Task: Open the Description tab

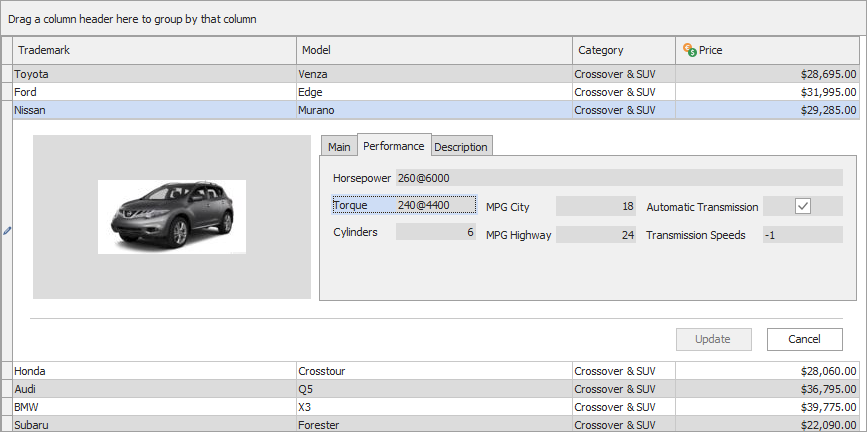Action: [x=461, y=147]
